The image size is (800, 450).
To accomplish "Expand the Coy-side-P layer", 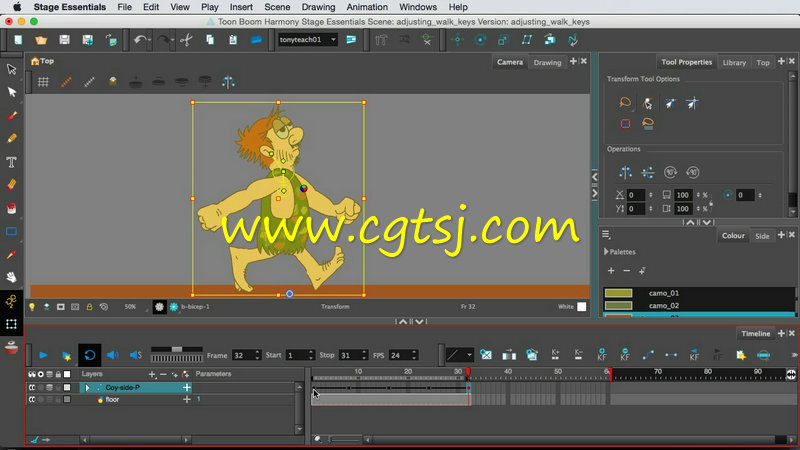I will coord(87,388).
